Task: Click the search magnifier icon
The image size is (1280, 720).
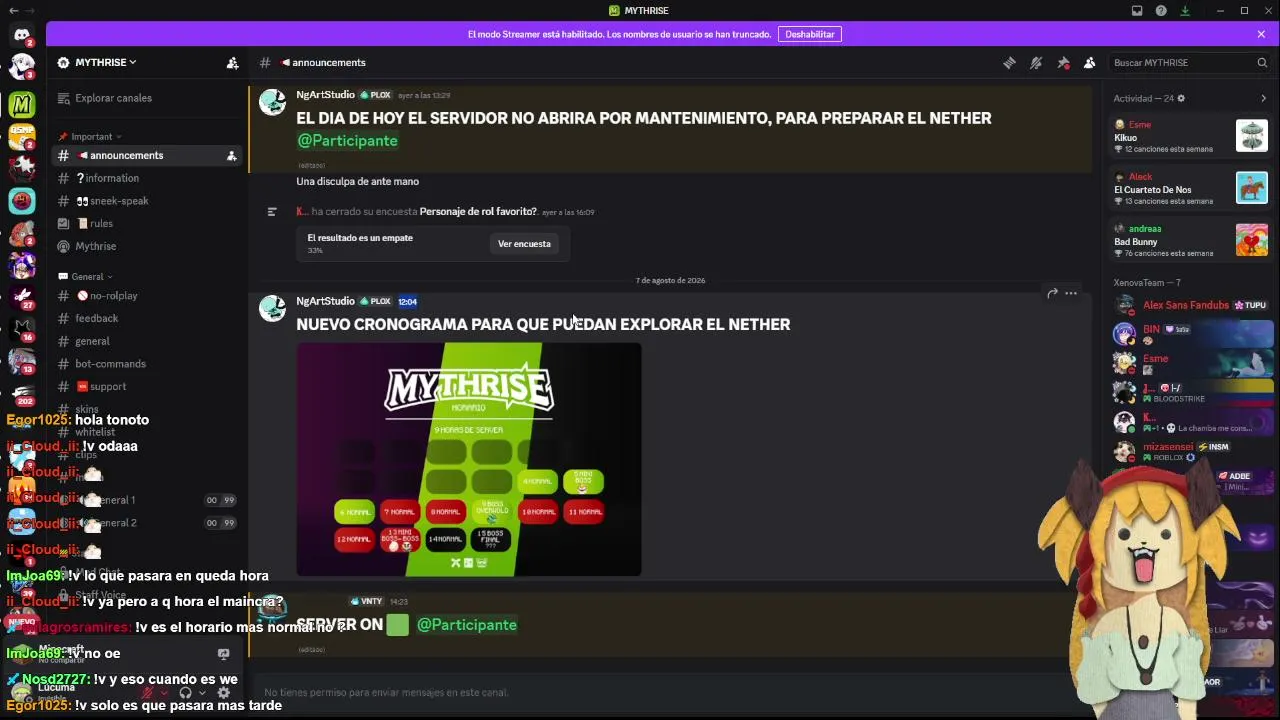Action: click(x=1262, y=63)
